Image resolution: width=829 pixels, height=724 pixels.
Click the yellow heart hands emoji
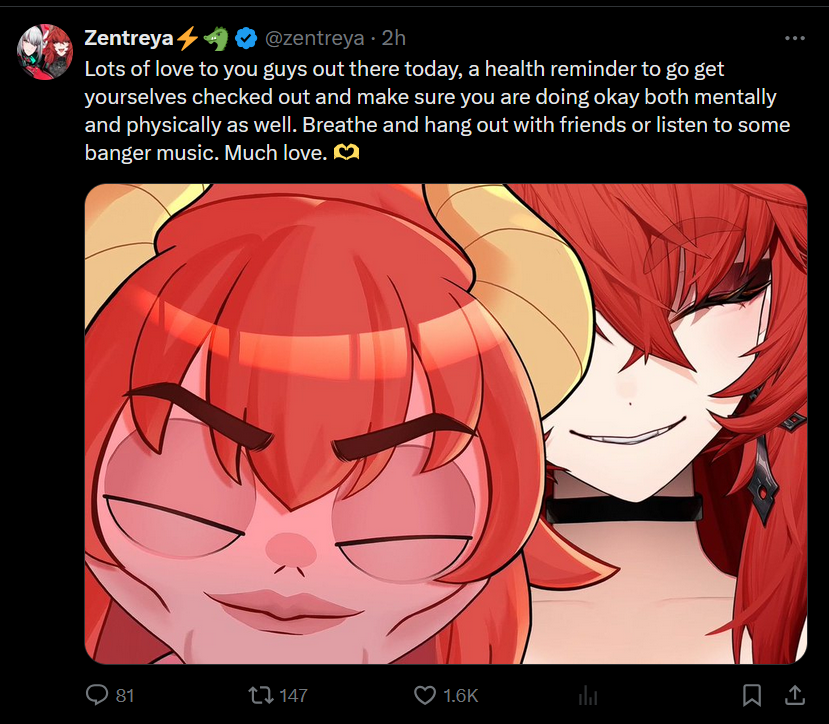346,153
